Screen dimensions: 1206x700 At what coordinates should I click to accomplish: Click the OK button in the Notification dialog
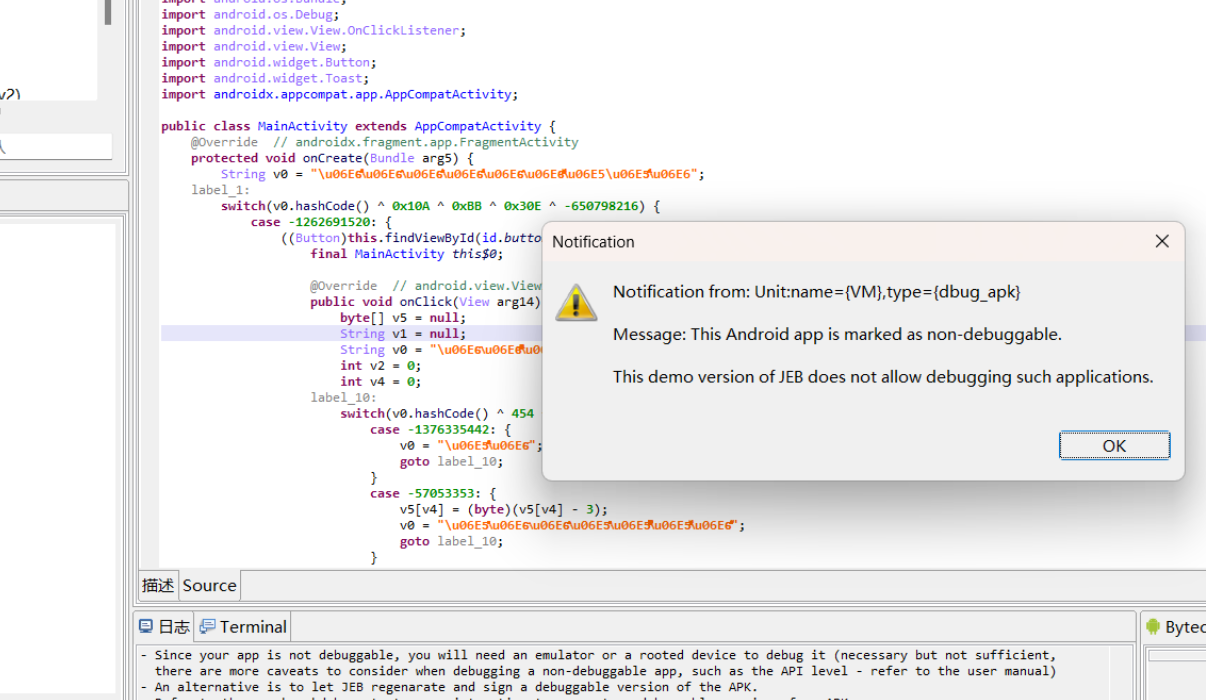1114,446
